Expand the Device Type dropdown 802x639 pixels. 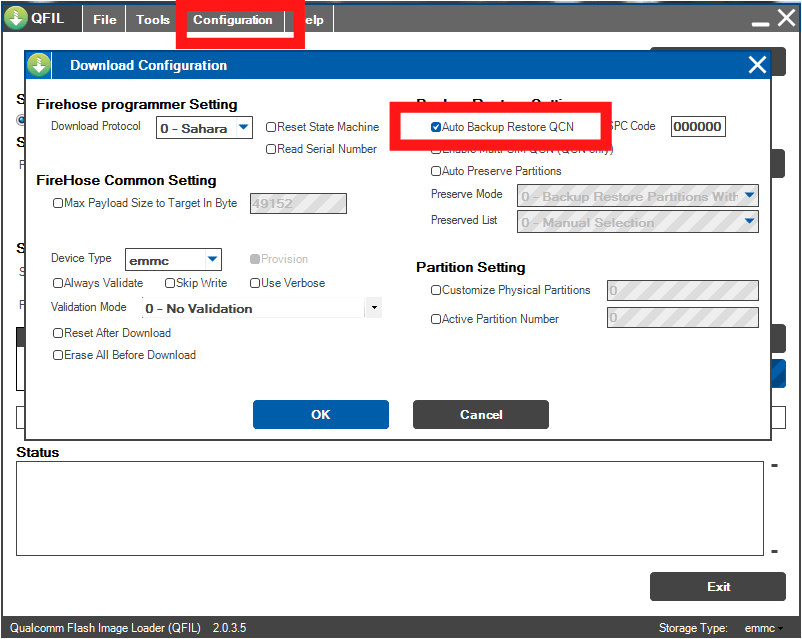(213, 259)
